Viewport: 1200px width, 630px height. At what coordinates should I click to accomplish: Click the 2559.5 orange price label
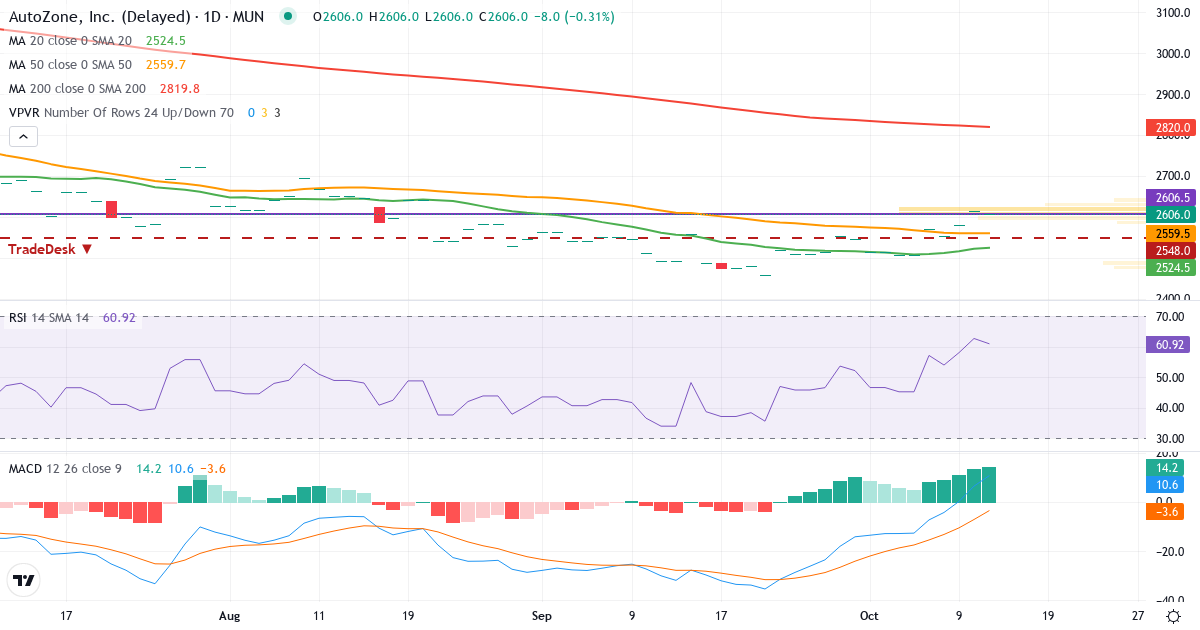pos(1172,232)
